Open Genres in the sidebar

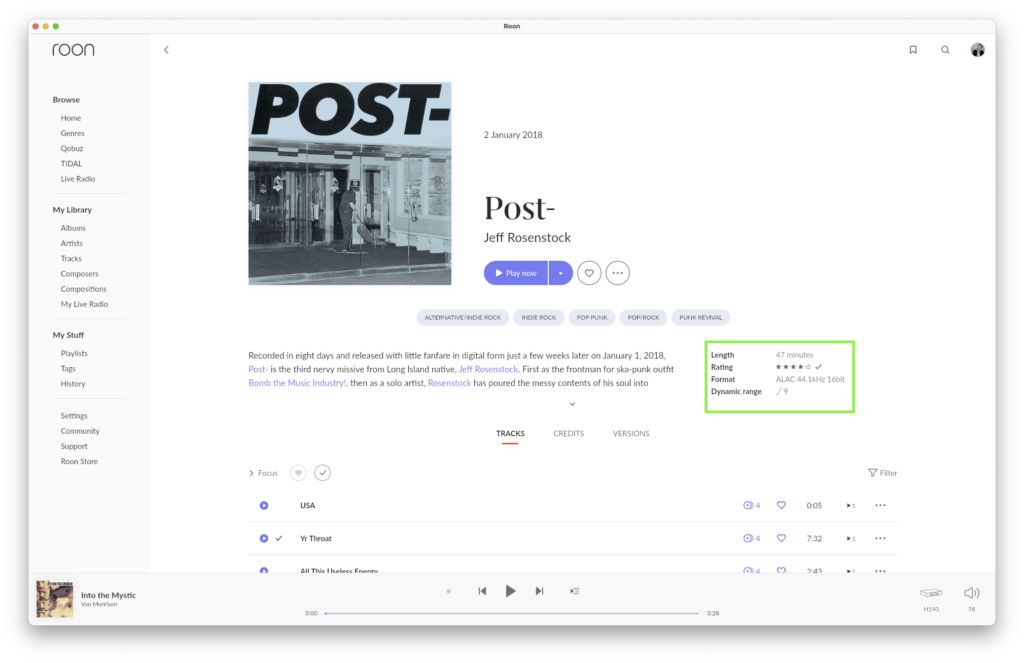72,133
